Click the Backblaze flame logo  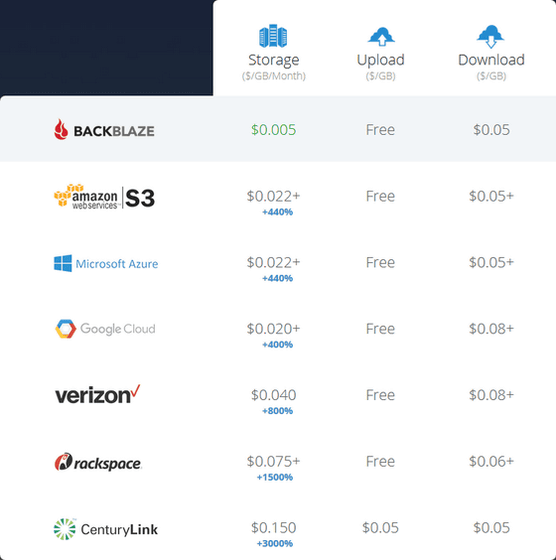(61, 129)
